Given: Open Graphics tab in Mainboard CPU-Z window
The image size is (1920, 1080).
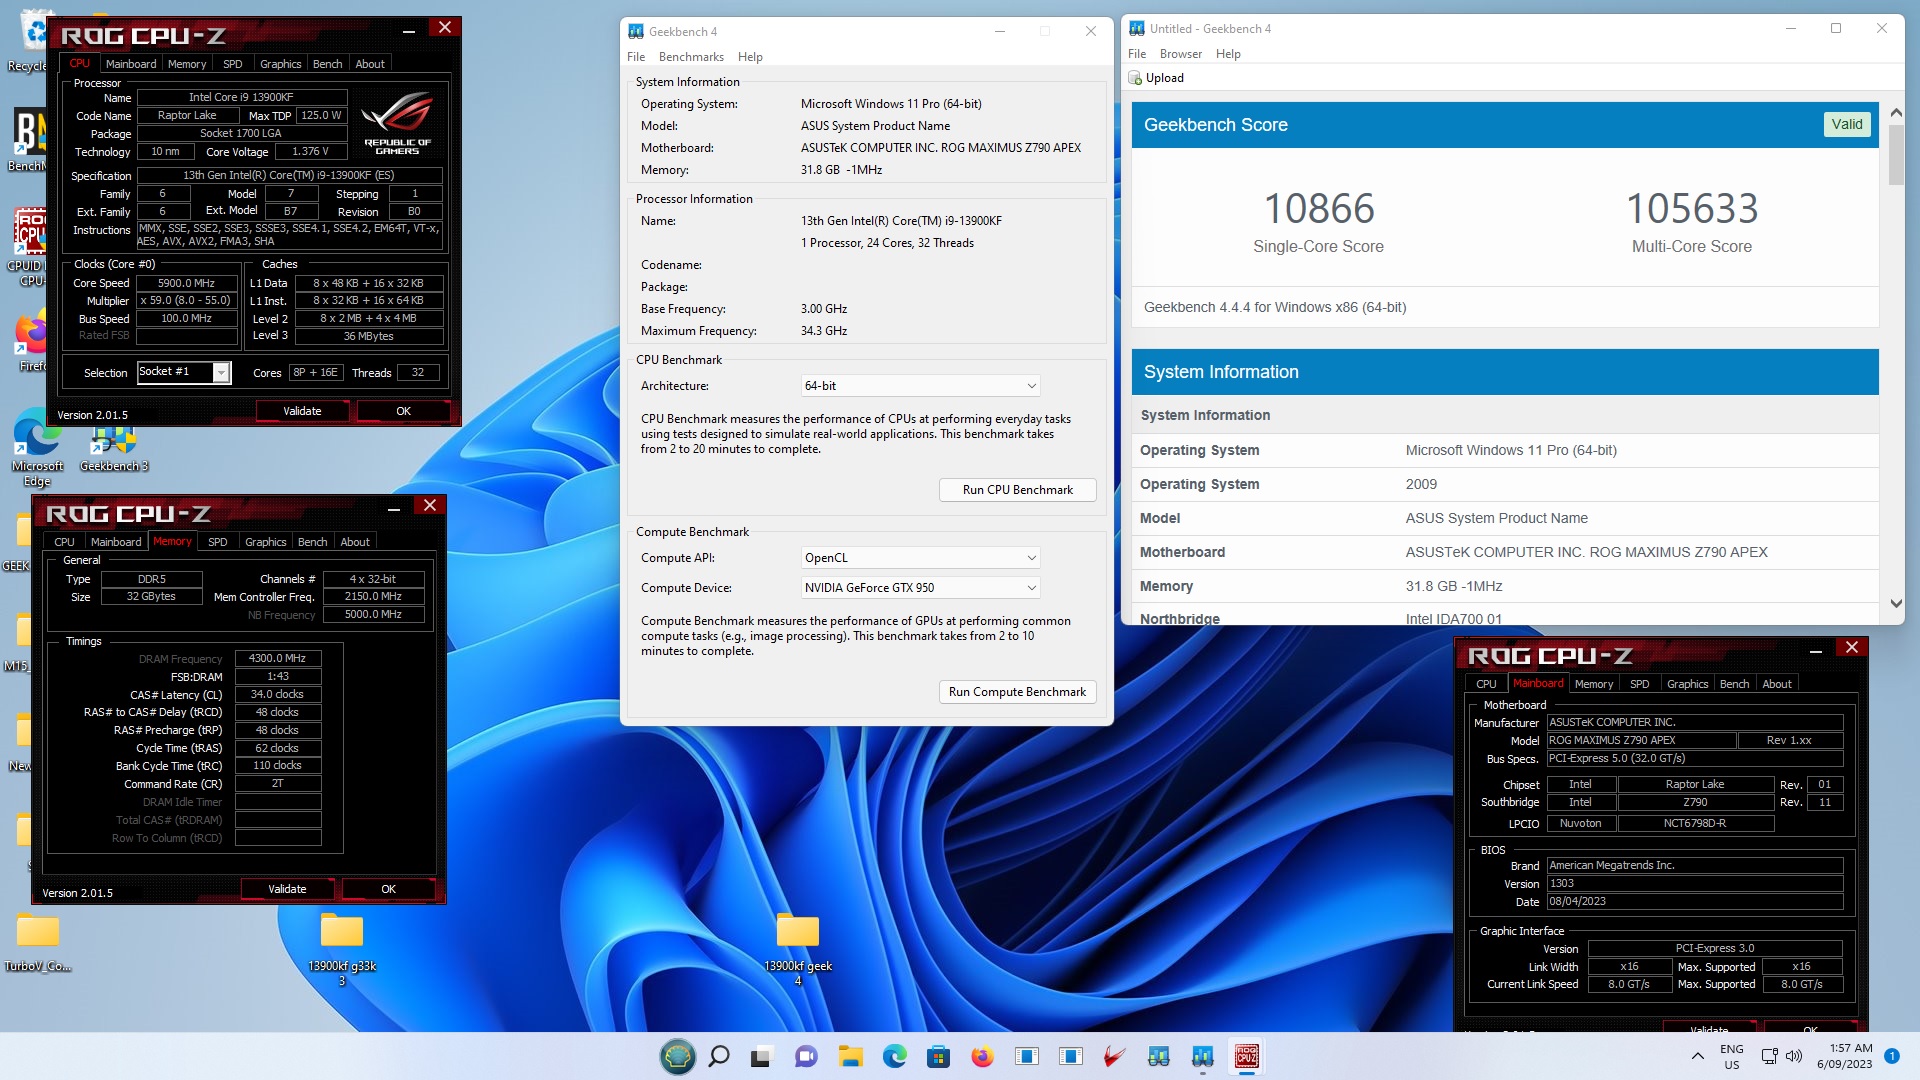Looking at the screenshot, I should coord(1687,684).
